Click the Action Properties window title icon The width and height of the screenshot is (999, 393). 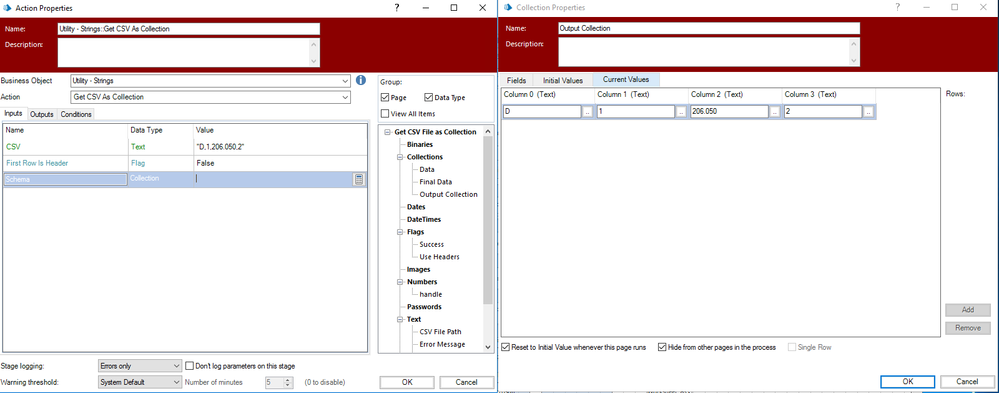[8, 8]
